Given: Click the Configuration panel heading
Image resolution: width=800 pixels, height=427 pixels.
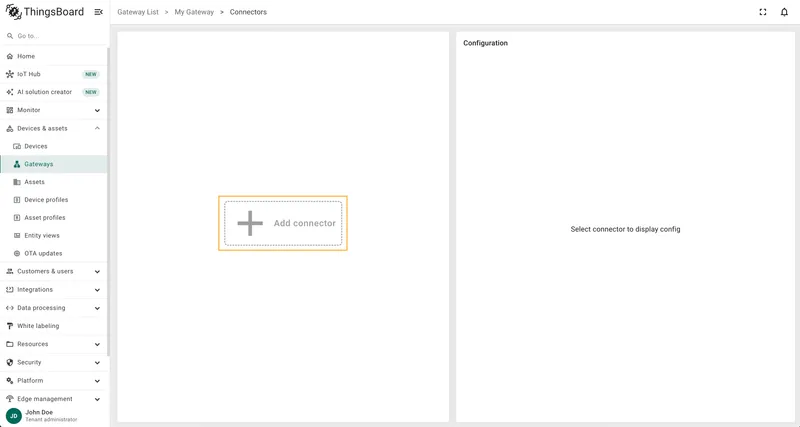Looking at the screenshot, I should [x=485, y=43].
